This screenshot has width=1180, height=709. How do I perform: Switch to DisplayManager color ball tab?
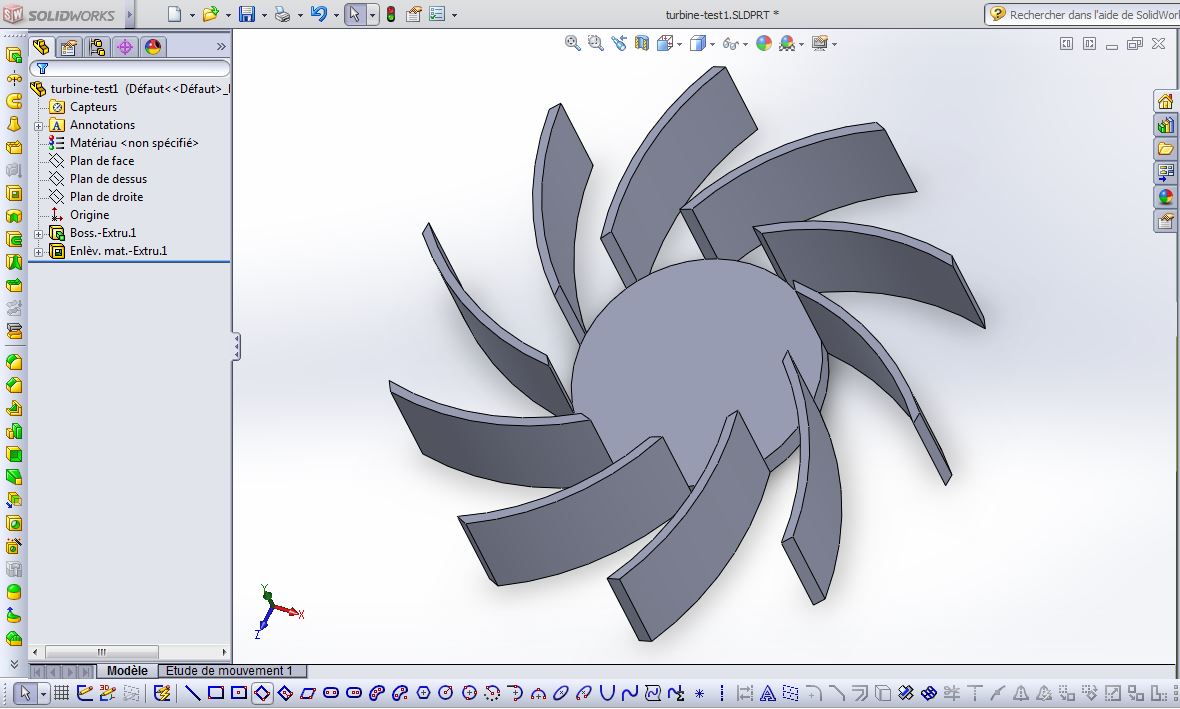point(153,47)
